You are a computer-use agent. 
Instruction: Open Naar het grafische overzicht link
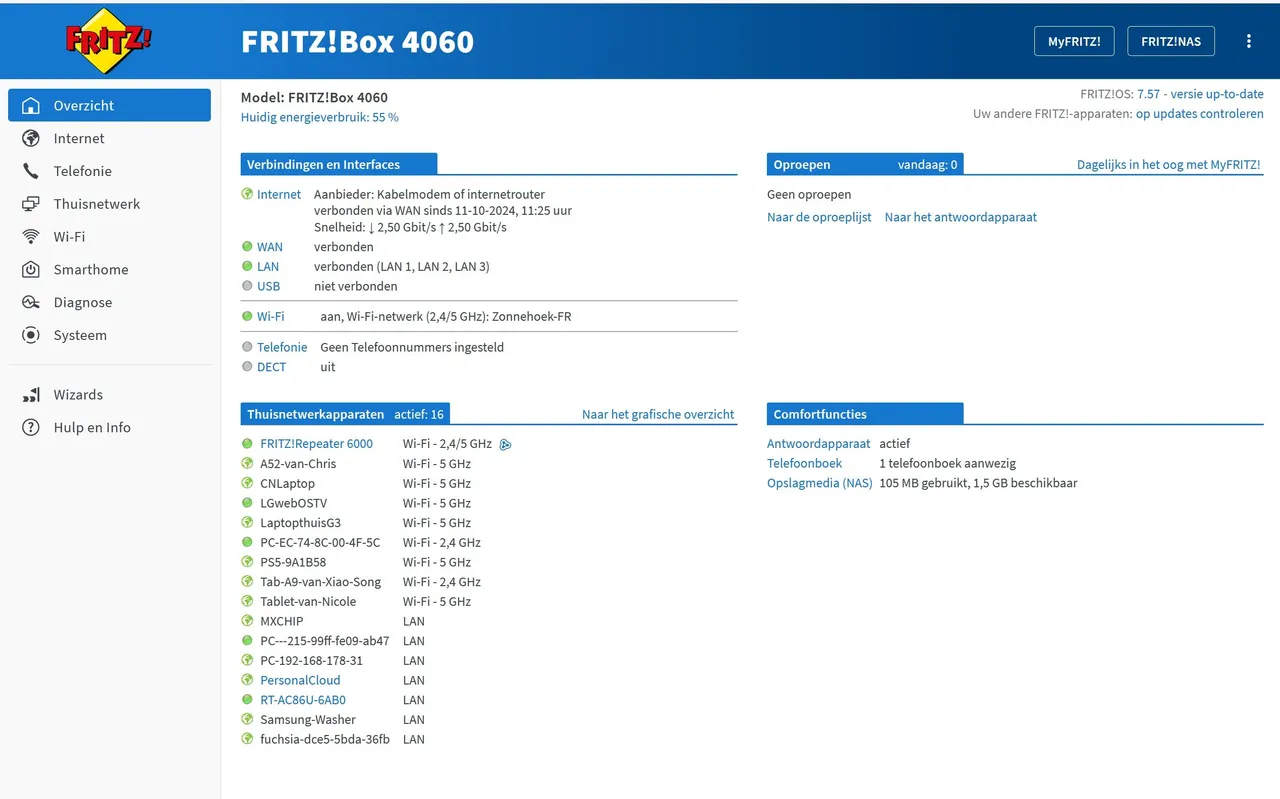click(658, 414)
